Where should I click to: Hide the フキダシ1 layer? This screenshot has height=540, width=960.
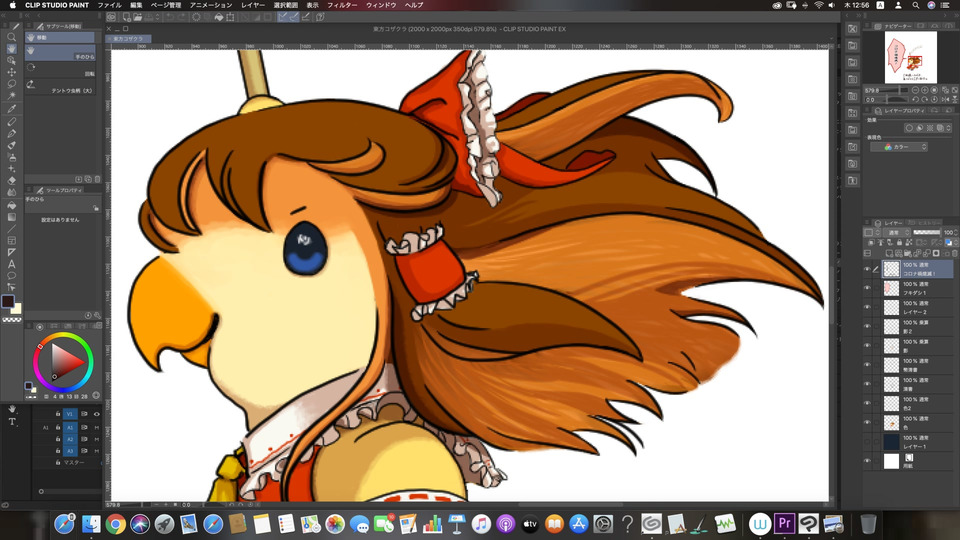tap(867, 288)
